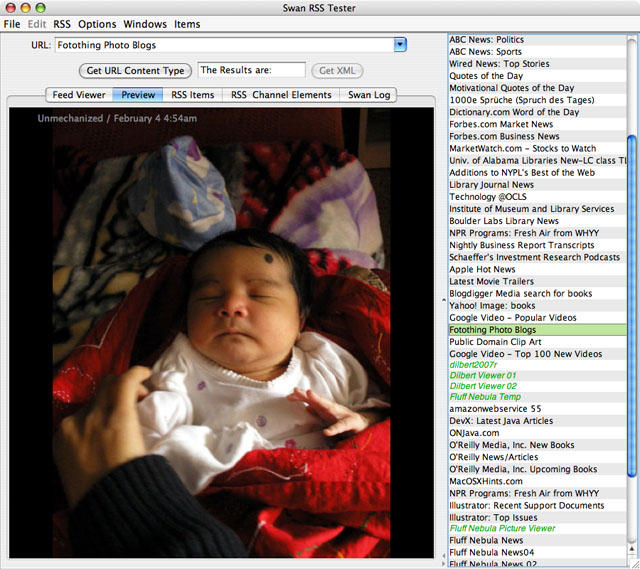Choose Public Domain Clip Art feed
The height and width of the screenshot is (569, 640).
pyautogui.click(x=495, y=342)
